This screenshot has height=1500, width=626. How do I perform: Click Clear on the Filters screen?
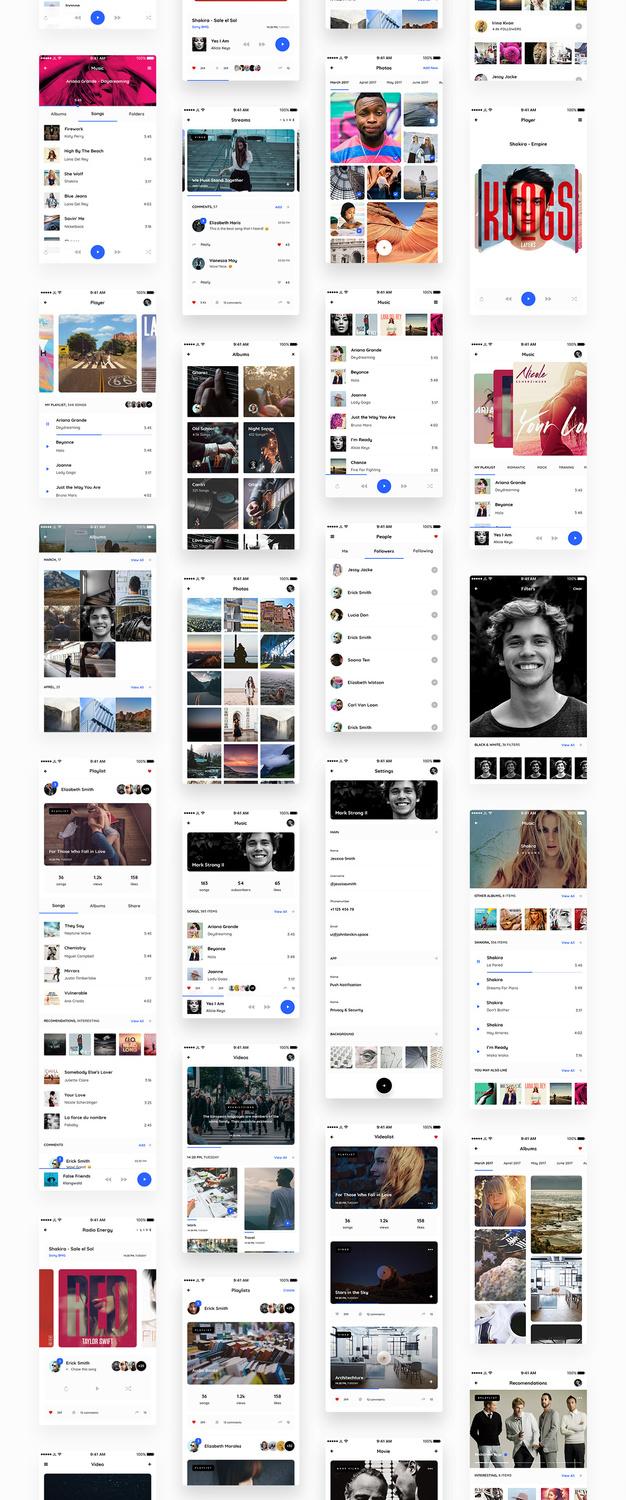tap(577, 589)
